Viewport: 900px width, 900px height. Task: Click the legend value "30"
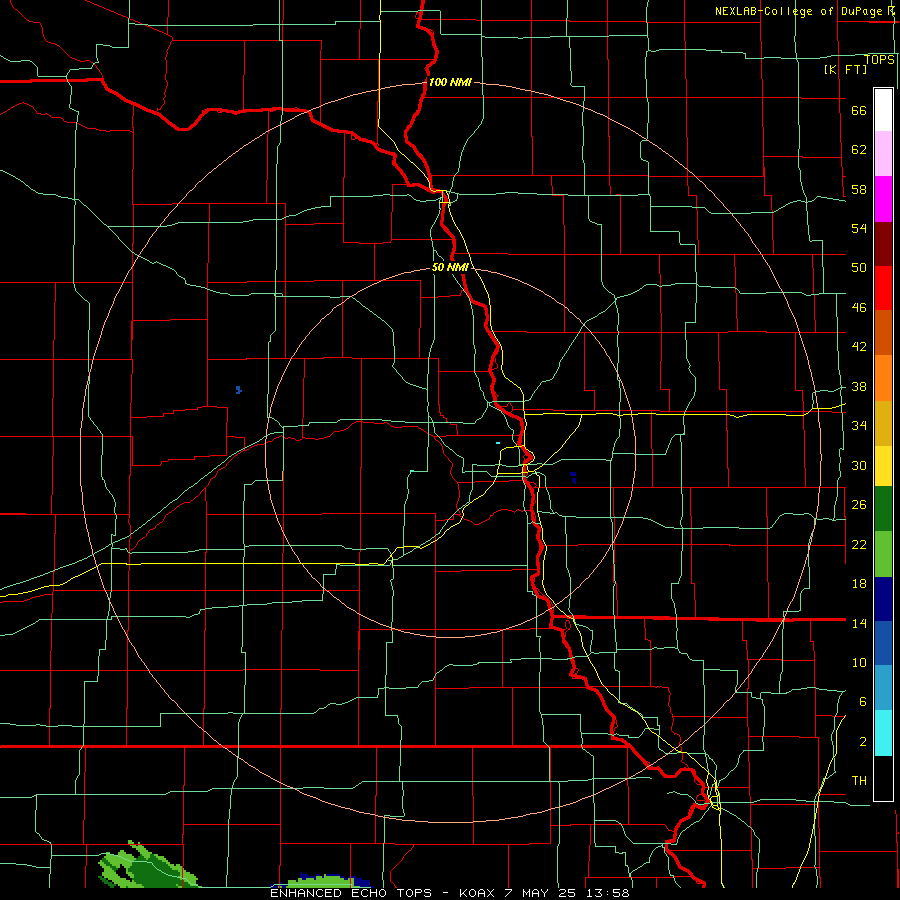coord(859,465)
